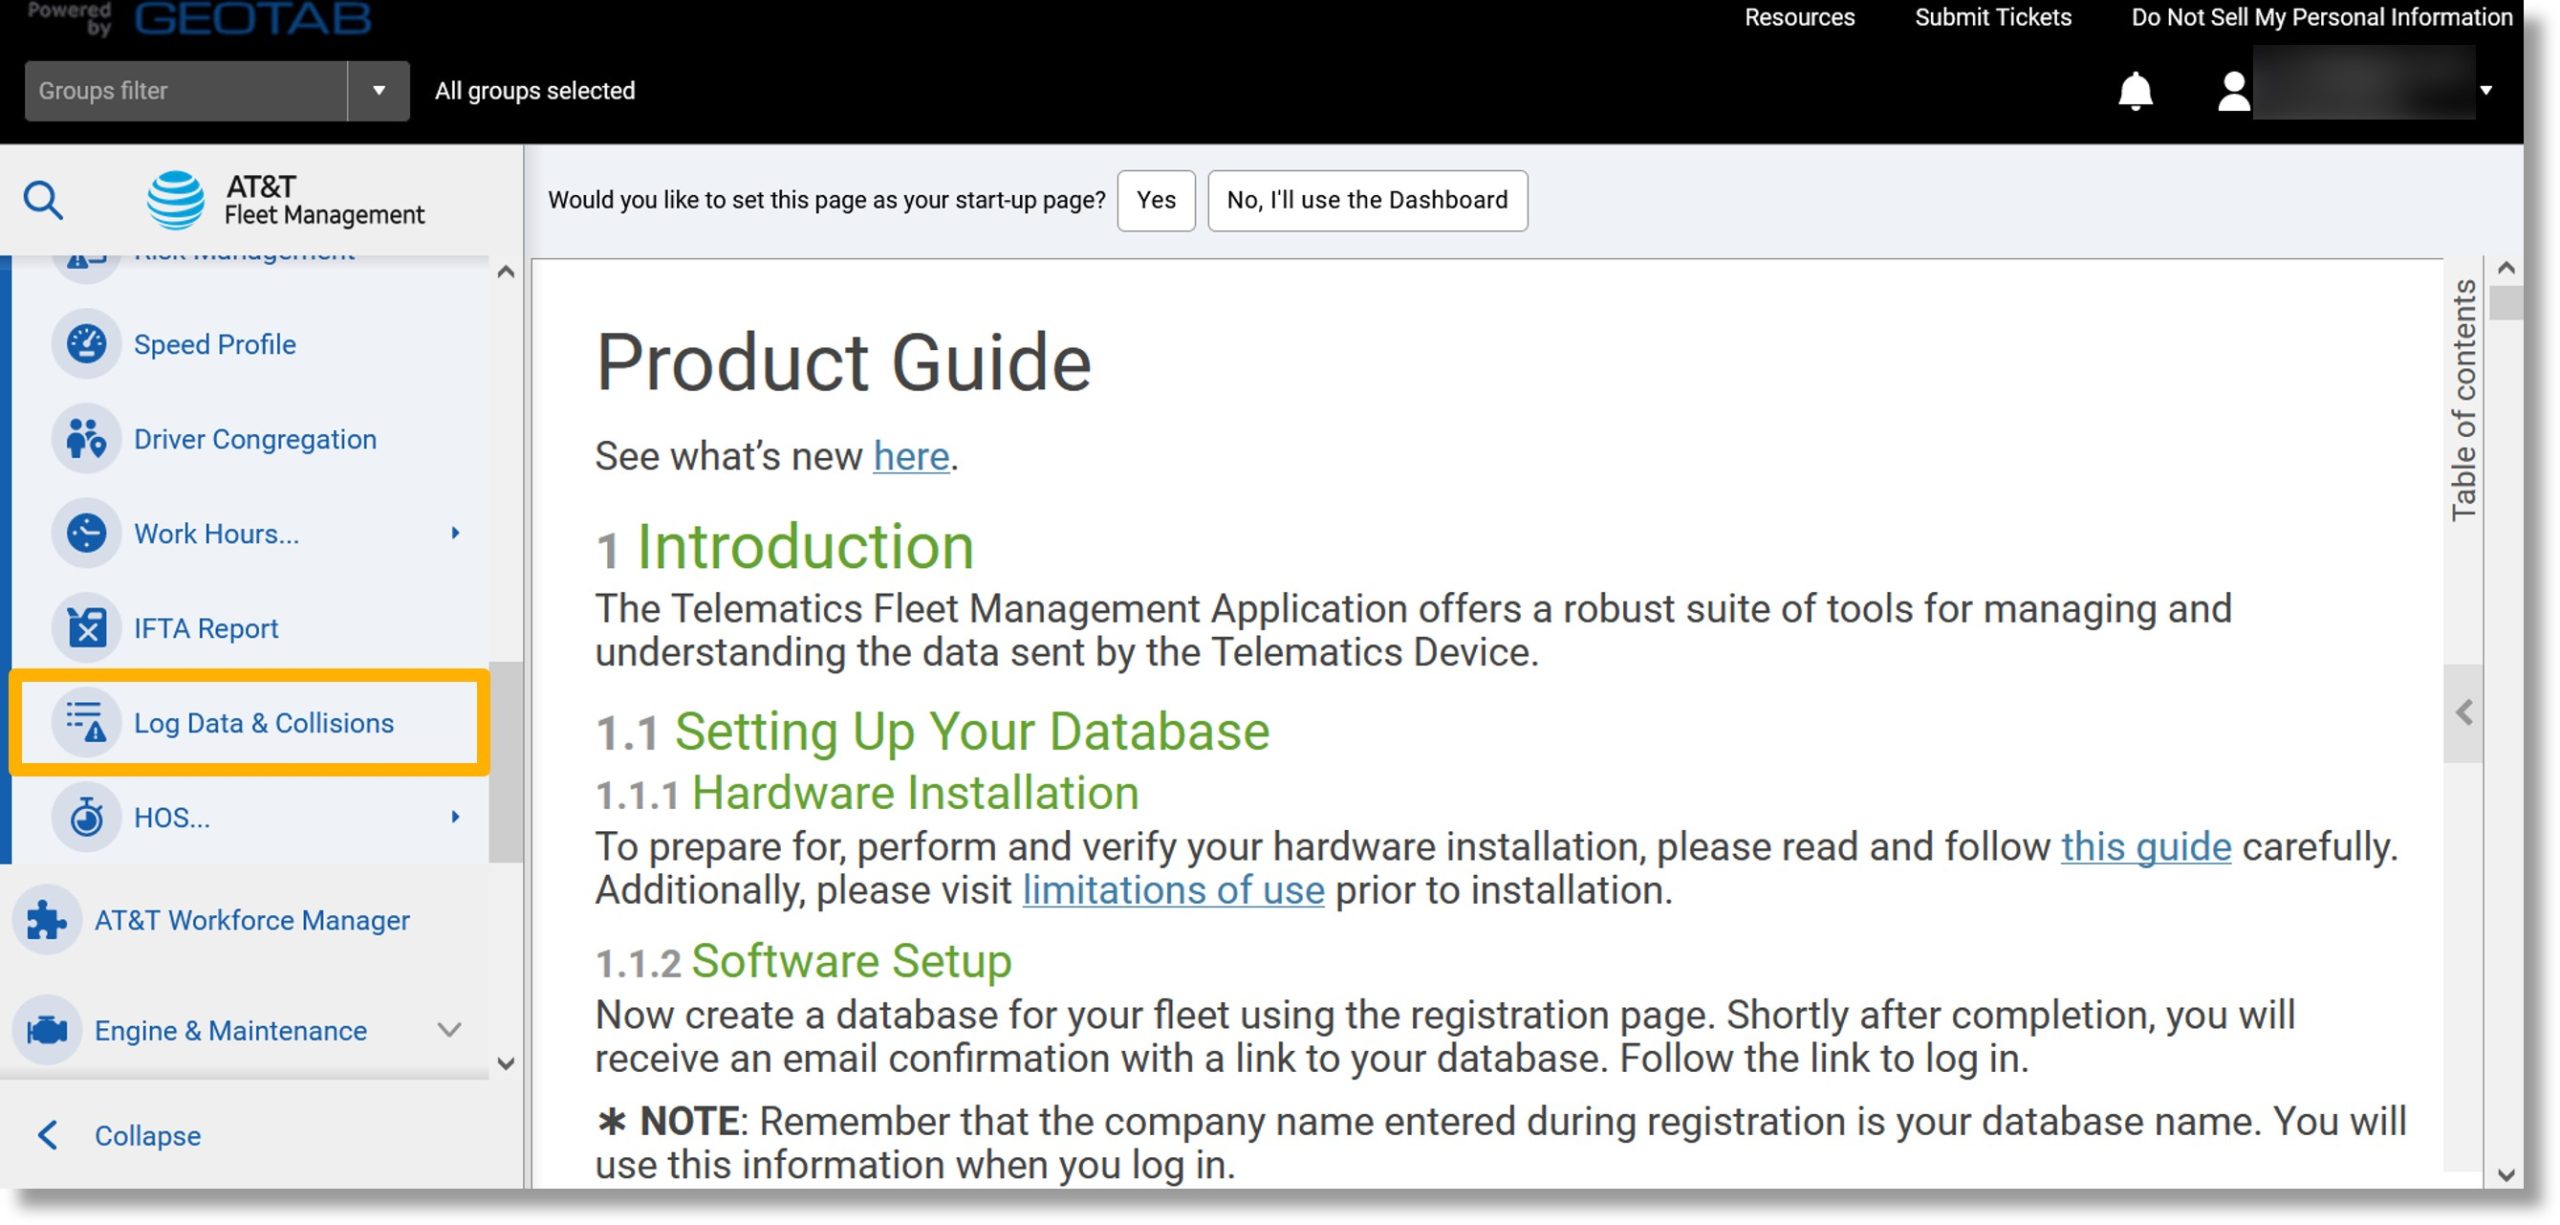Click the HOS stopwatch icon
Viewport: 2560px width, 1225px height.
click(87, 817)
